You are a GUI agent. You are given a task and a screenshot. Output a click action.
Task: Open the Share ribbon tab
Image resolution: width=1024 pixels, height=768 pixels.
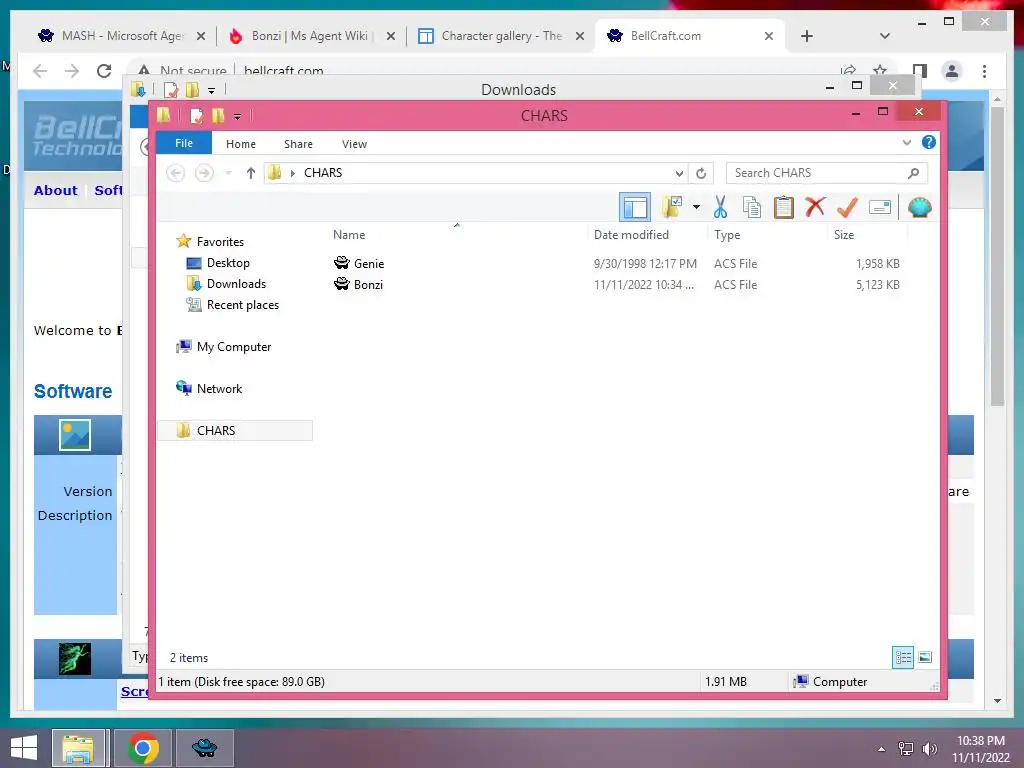(x=298, y=144)
